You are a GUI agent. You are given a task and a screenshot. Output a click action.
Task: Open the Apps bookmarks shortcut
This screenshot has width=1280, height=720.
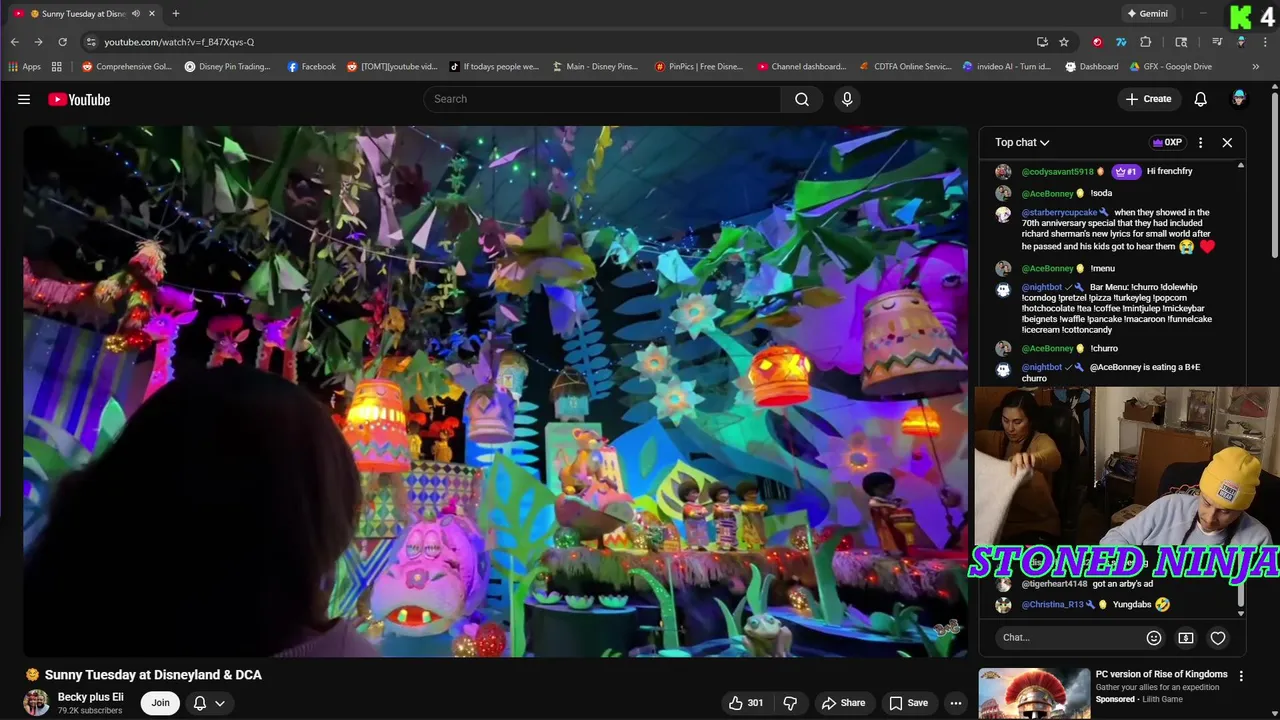pos(25,67)
